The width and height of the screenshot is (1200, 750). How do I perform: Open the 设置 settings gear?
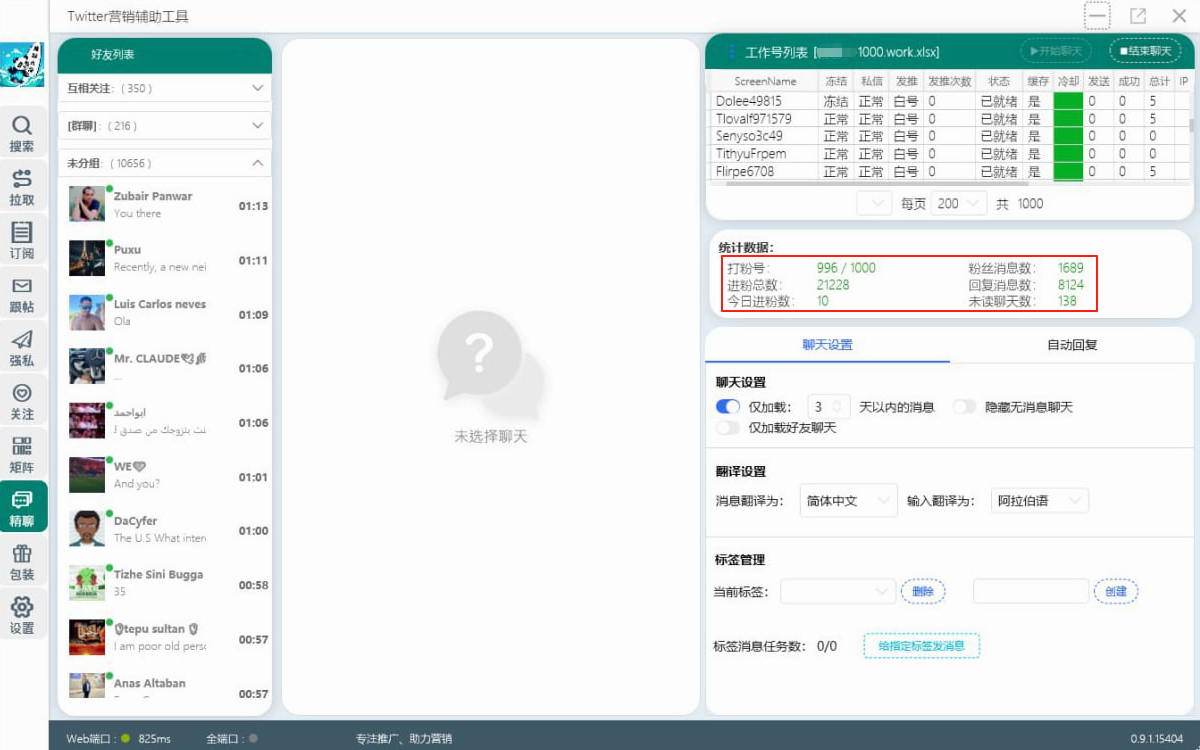click(x=22, y=616)
